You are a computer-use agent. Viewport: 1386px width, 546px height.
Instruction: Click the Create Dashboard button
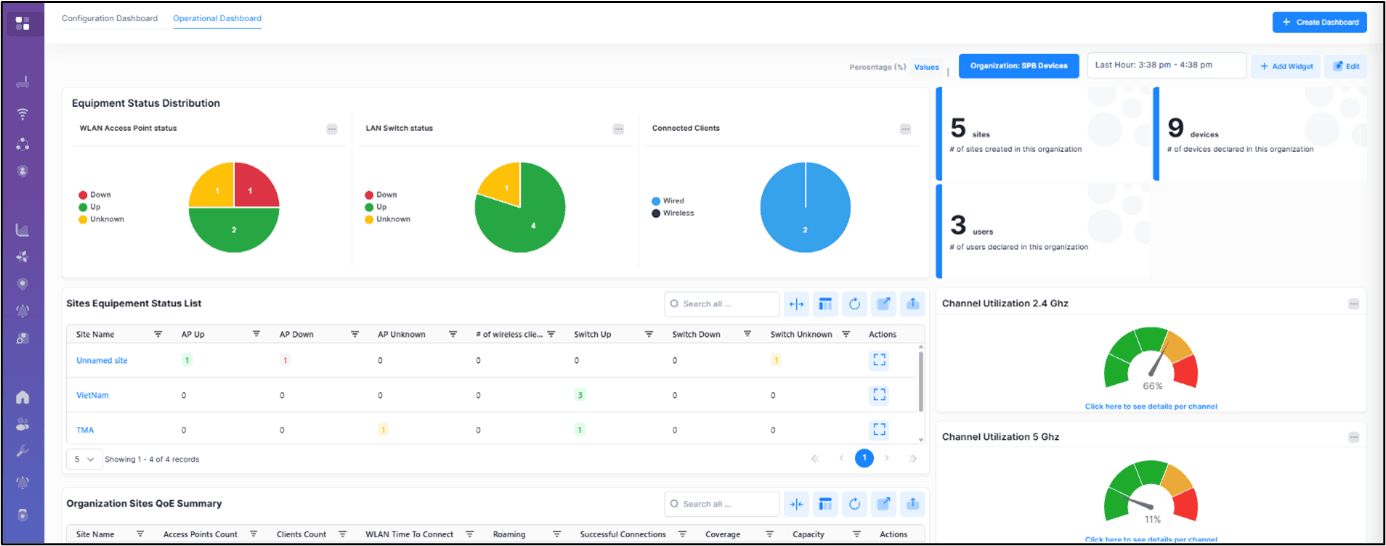[1319, 22]
